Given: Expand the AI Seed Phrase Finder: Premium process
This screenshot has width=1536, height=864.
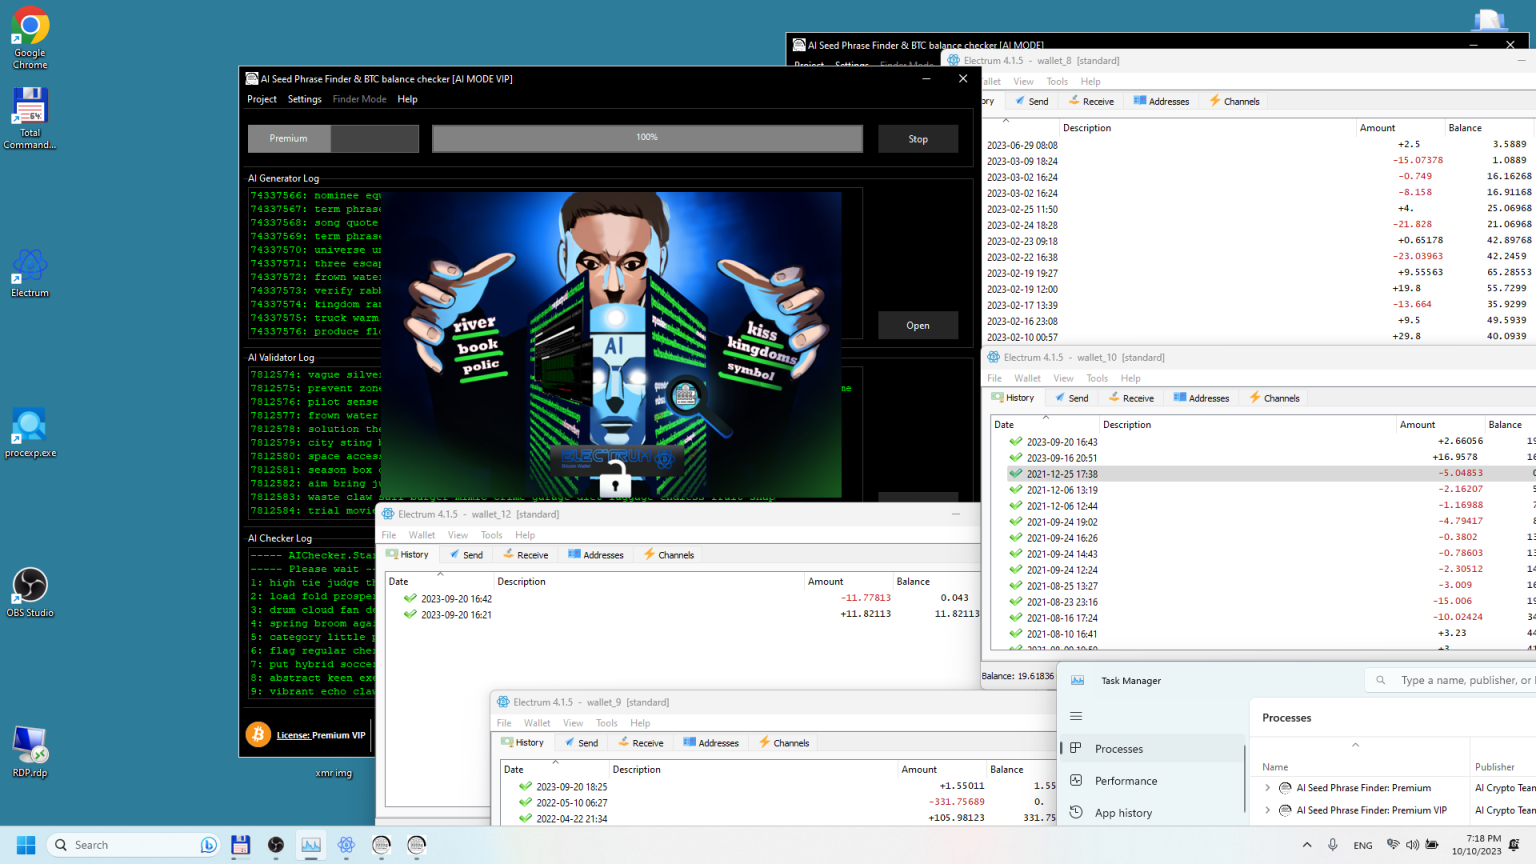Looking at the screenshot, I should coord(1267,788).
